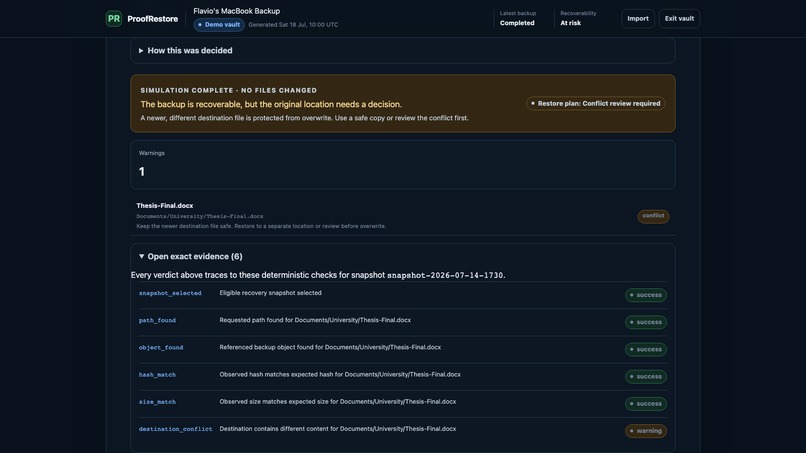The image size is (806, 453).
Task: Click snapshot-2026-07-14-1730 identifier text
Action: 445,276
